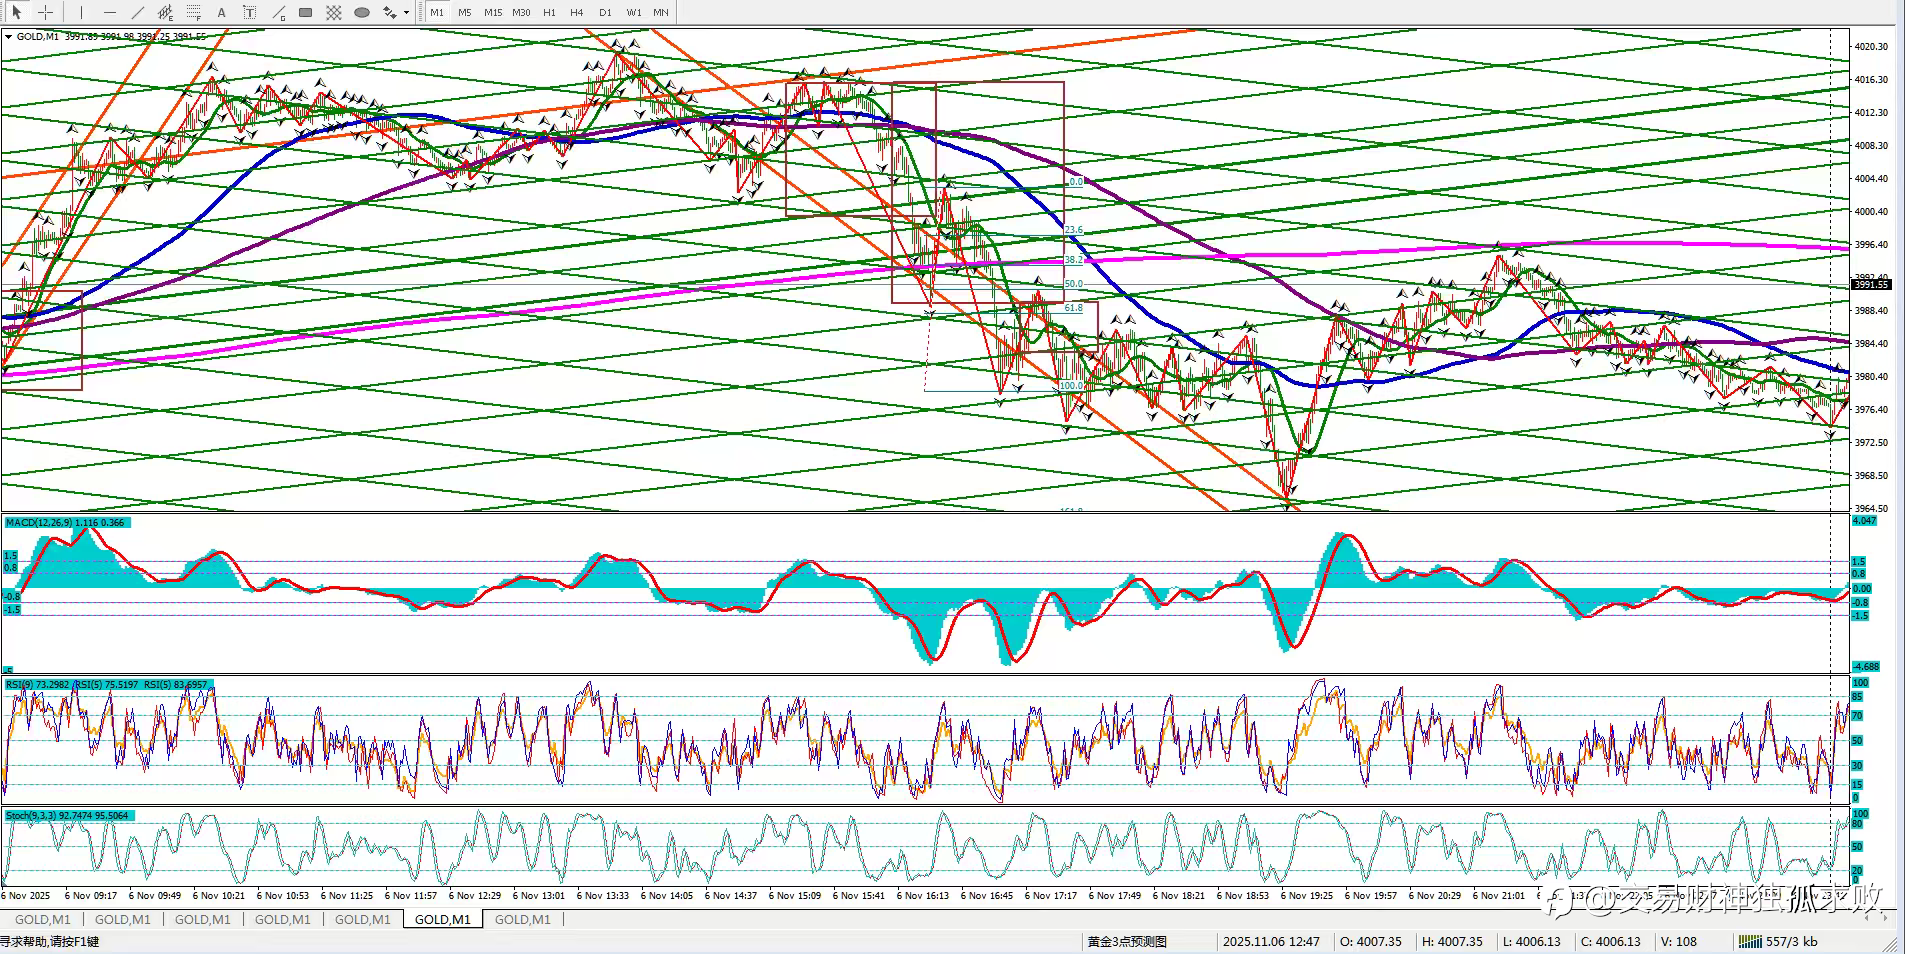Click the 3964.50 price axis label
The image size is (1905, 954).
tap(1870, 509)
